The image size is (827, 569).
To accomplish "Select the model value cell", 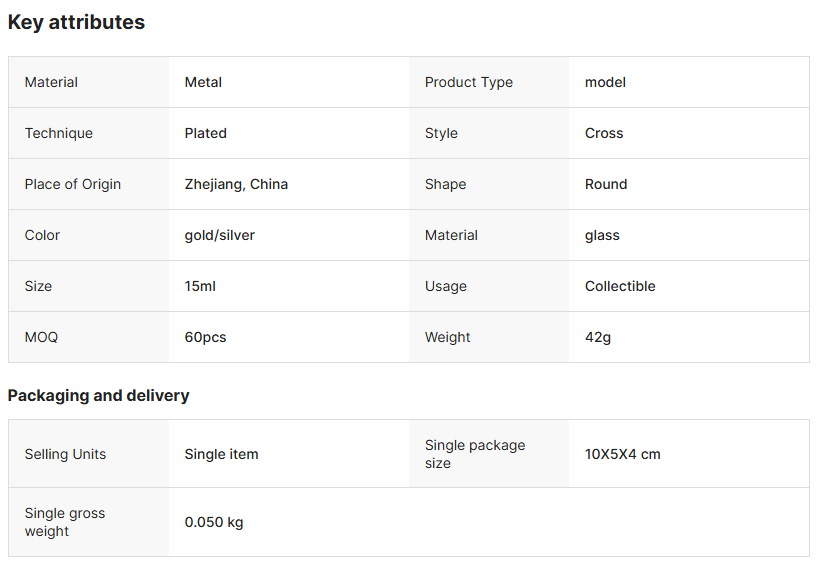I will pos(605,82).
